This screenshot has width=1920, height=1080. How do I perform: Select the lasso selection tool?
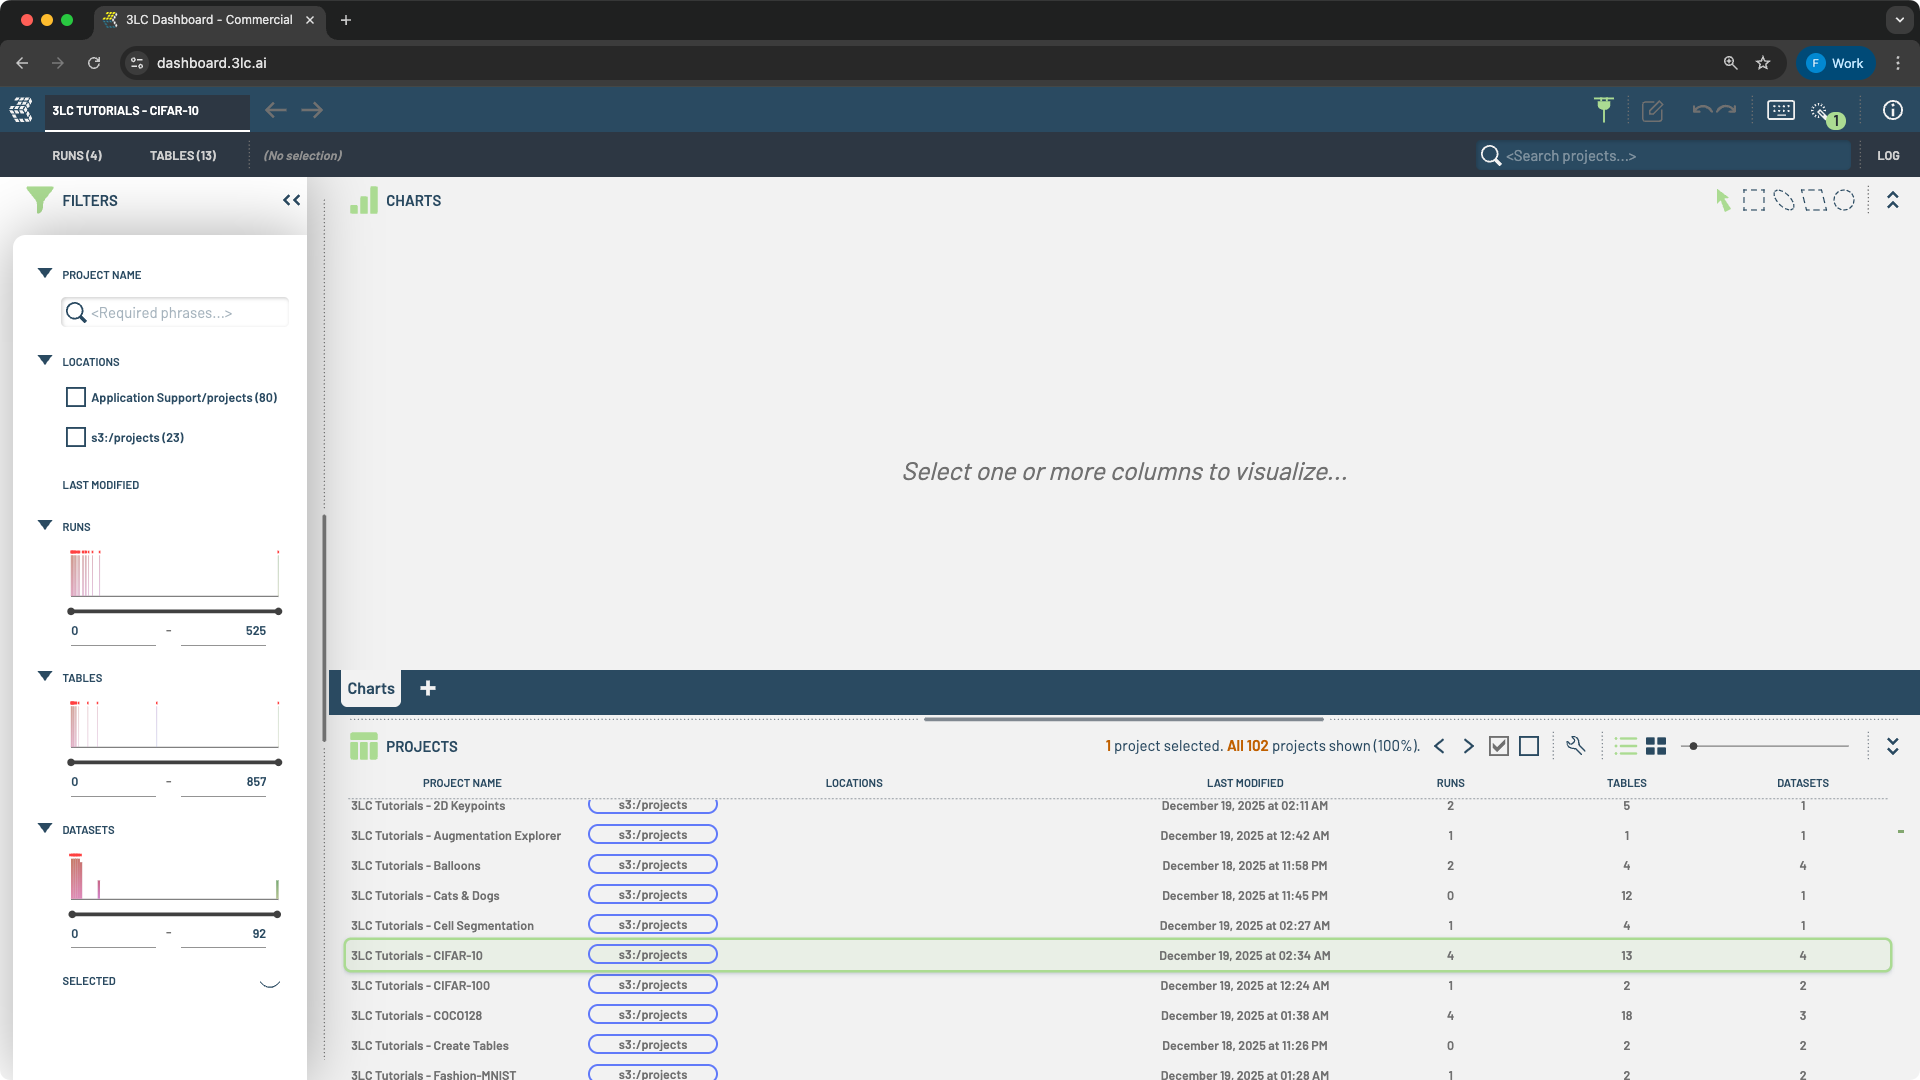click(1784, 201)
